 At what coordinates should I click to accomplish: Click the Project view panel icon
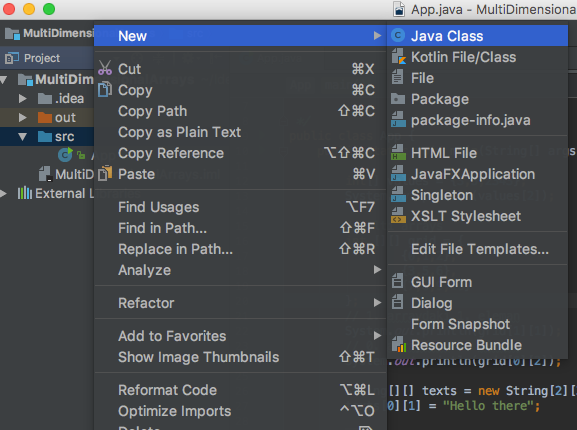(12, 58)
